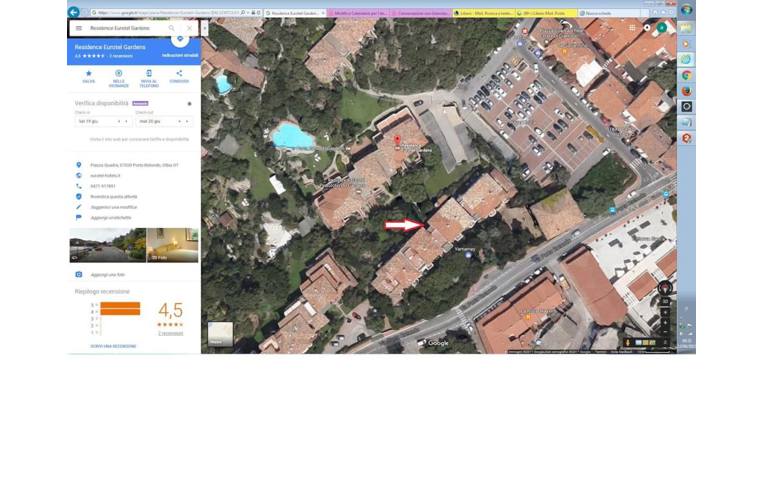Click the red location pin on the map
The image size is (764, 492).
click(x=398, y=141)
